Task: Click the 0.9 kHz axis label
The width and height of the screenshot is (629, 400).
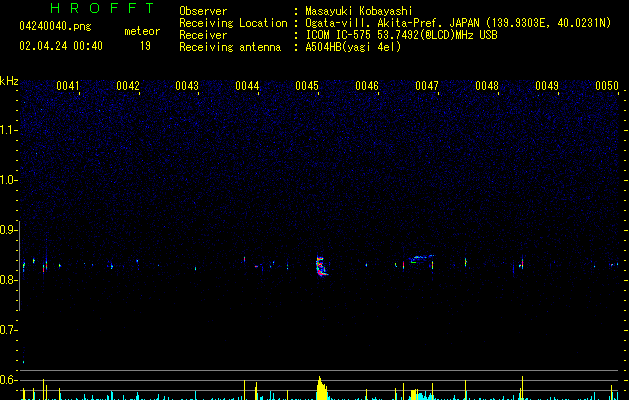Action: tap(8, 230)
